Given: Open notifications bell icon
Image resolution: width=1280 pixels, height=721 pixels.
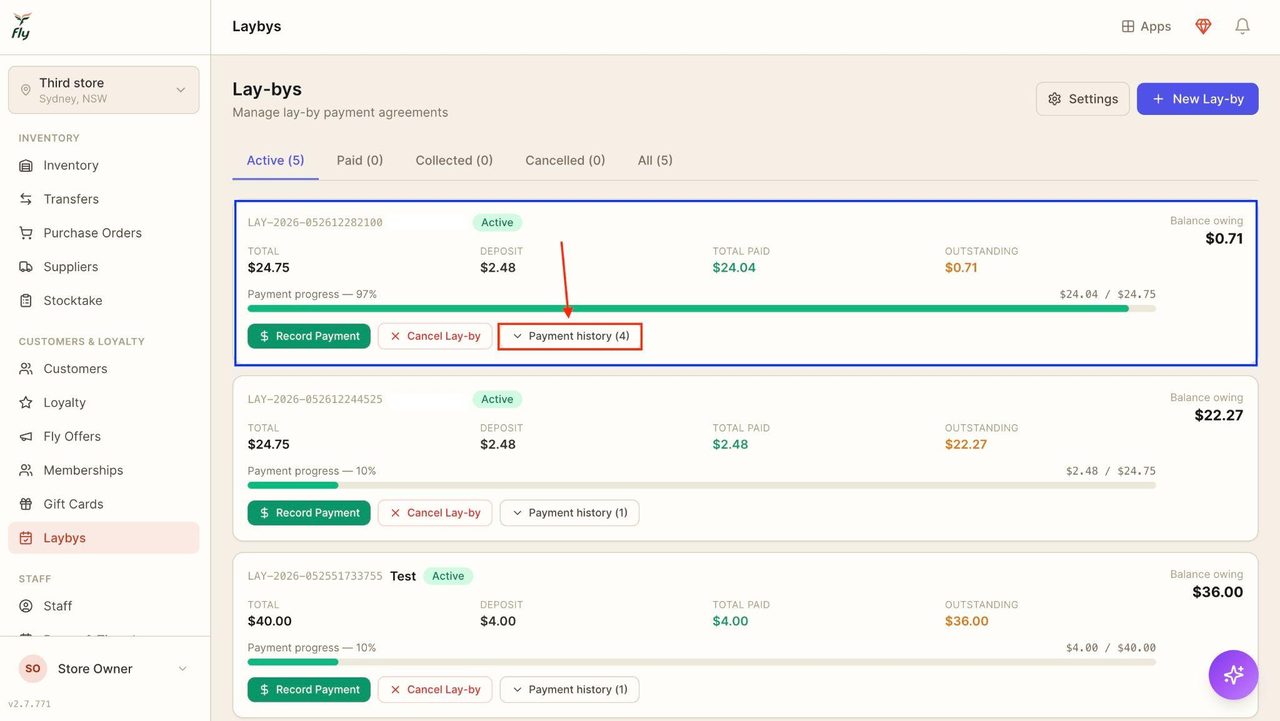Looking at the screenshot, I should (x=1242, y=26).
